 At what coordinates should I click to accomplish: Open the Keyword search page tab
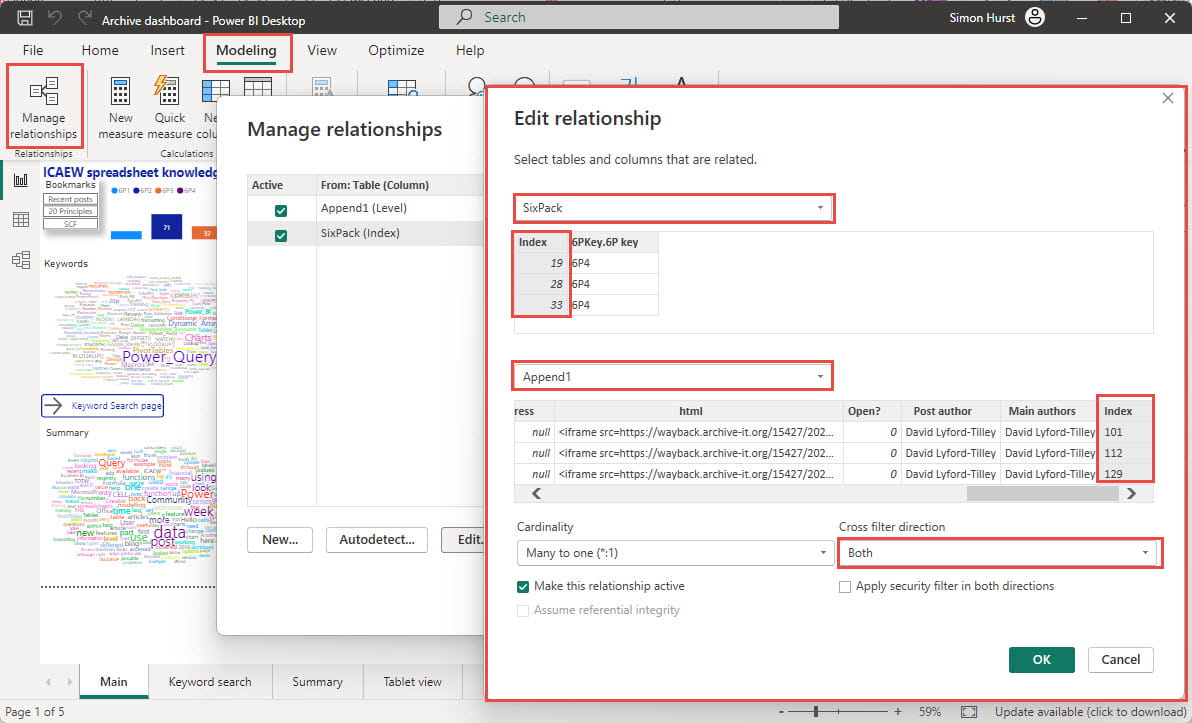tap(210, 682)
